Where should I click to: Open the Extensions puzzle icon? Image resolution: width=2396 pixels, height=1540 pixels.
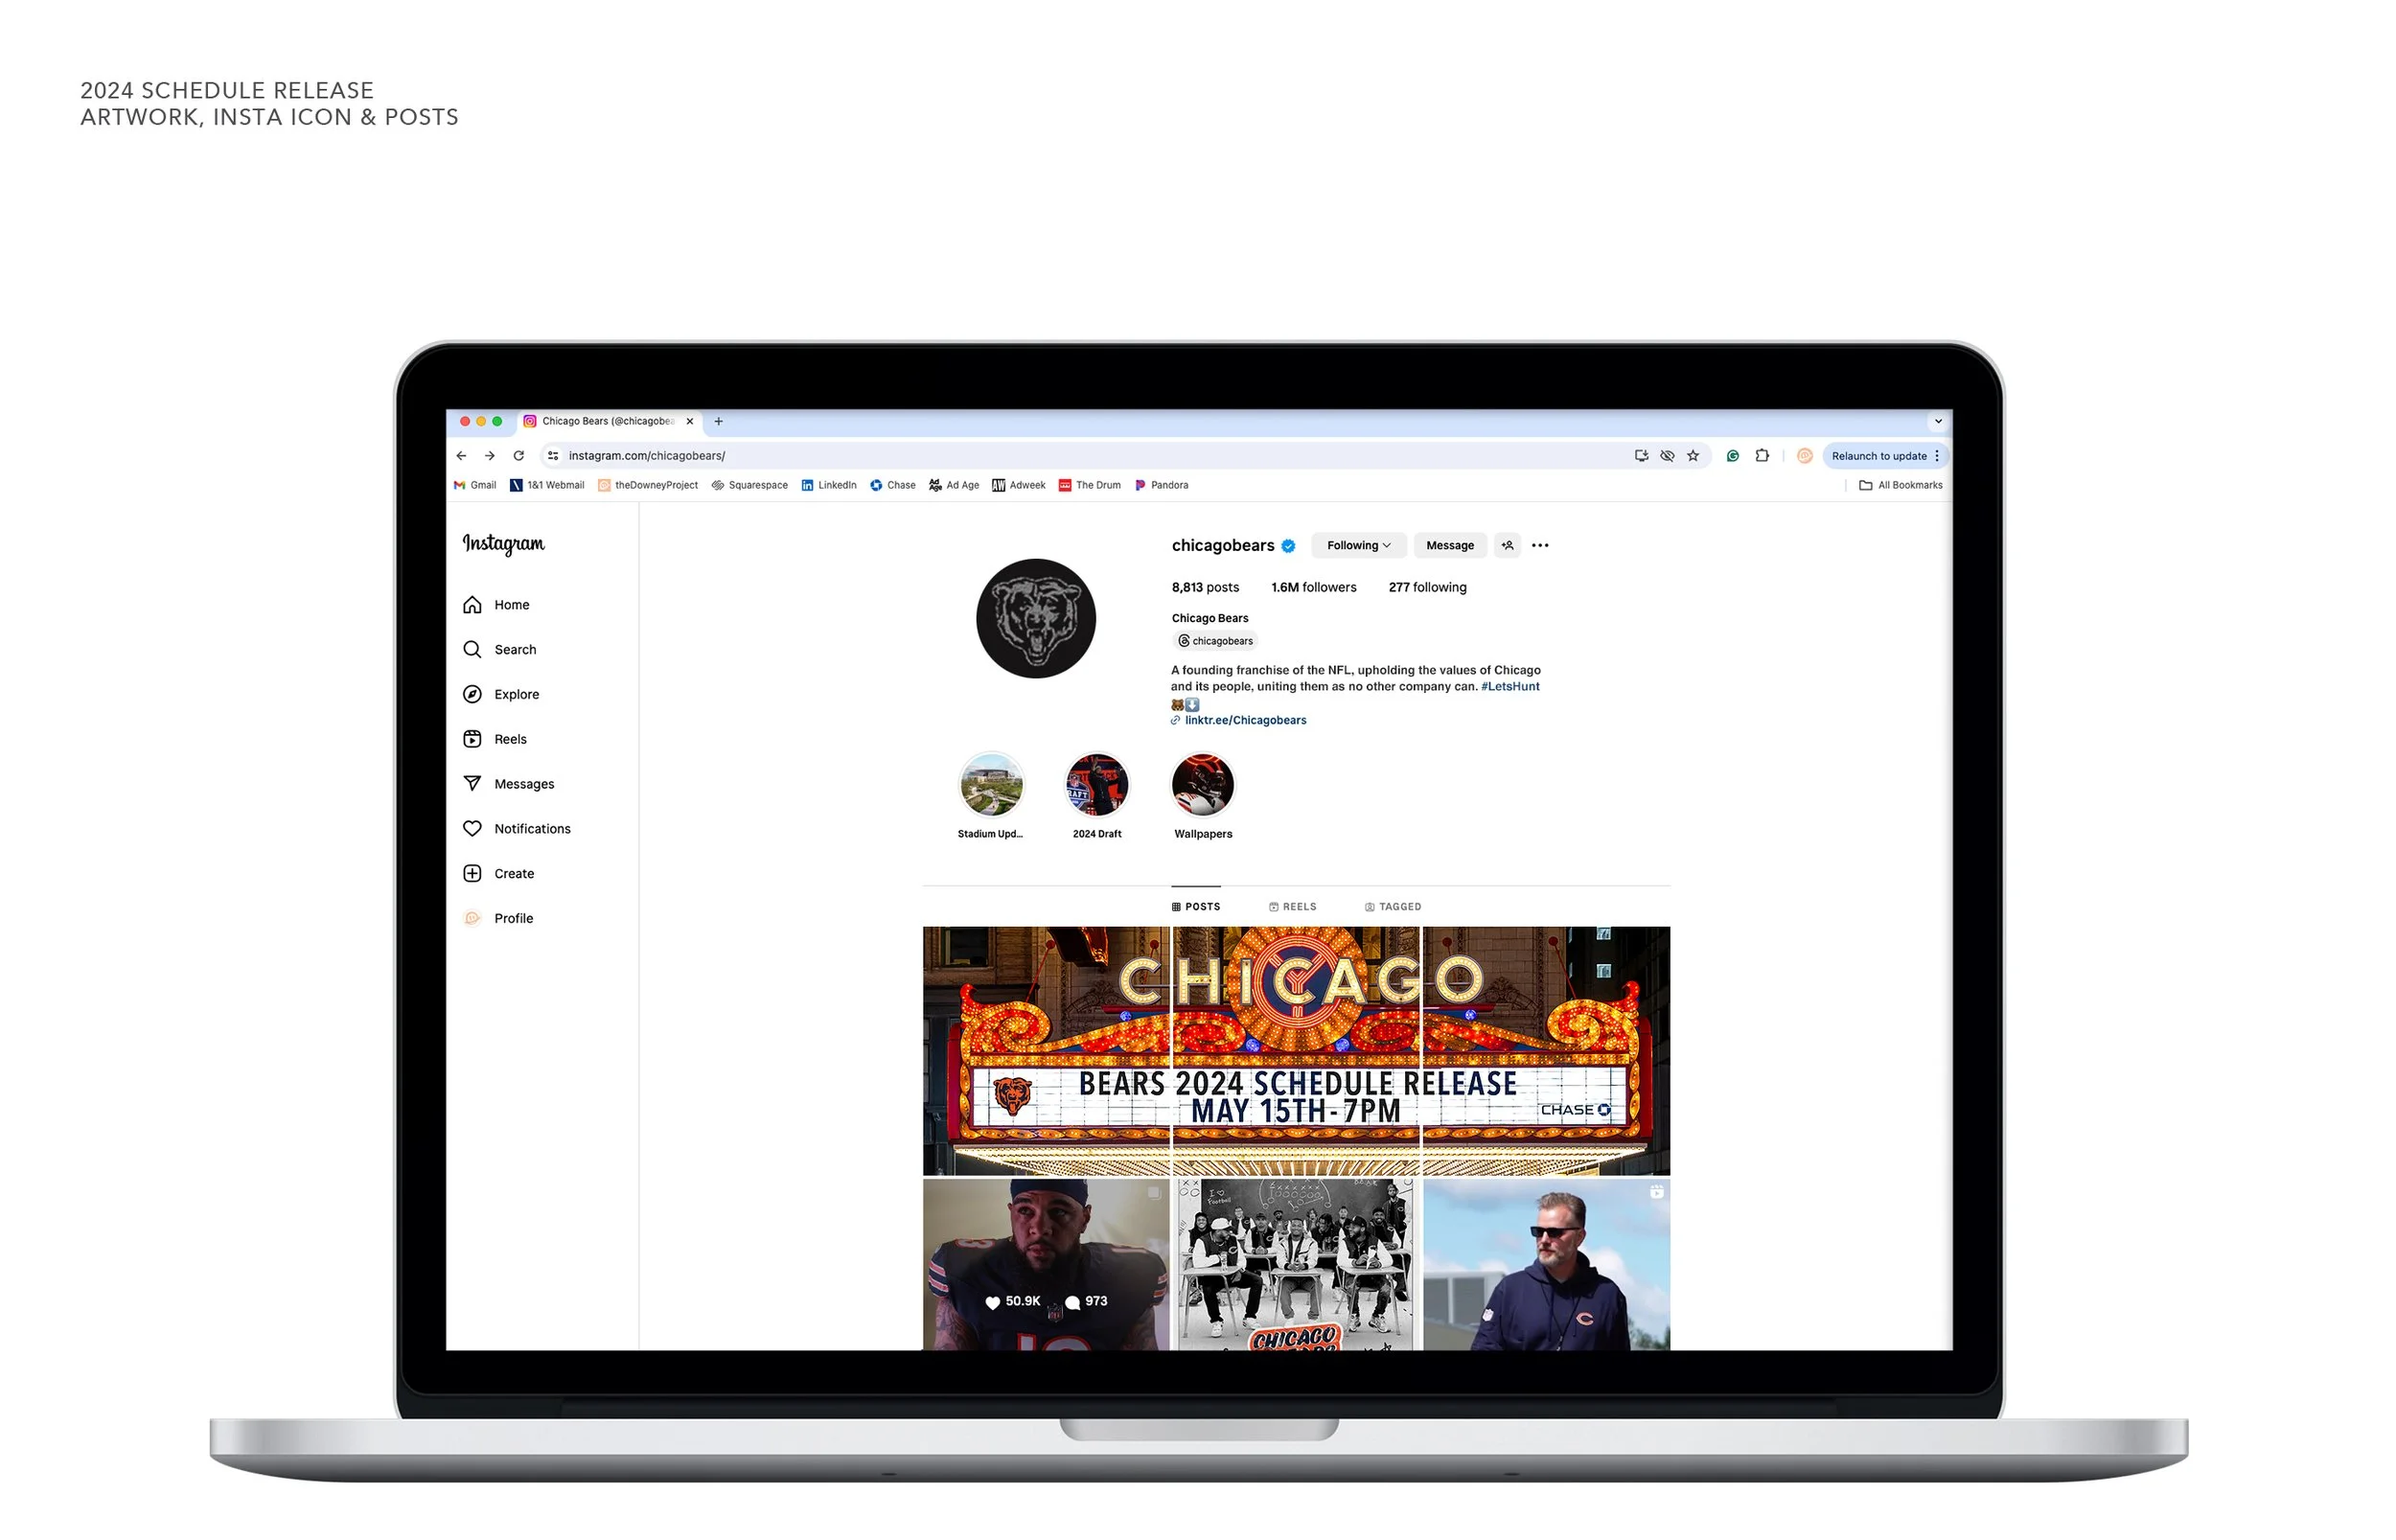1762,456
